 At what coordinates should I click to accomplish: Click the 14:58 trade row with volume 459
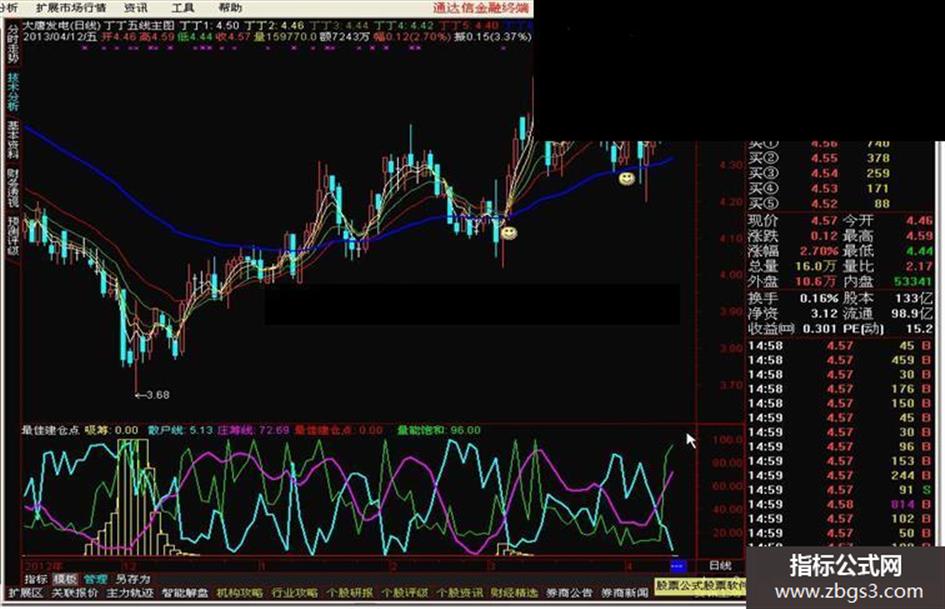tap(840, 361)
